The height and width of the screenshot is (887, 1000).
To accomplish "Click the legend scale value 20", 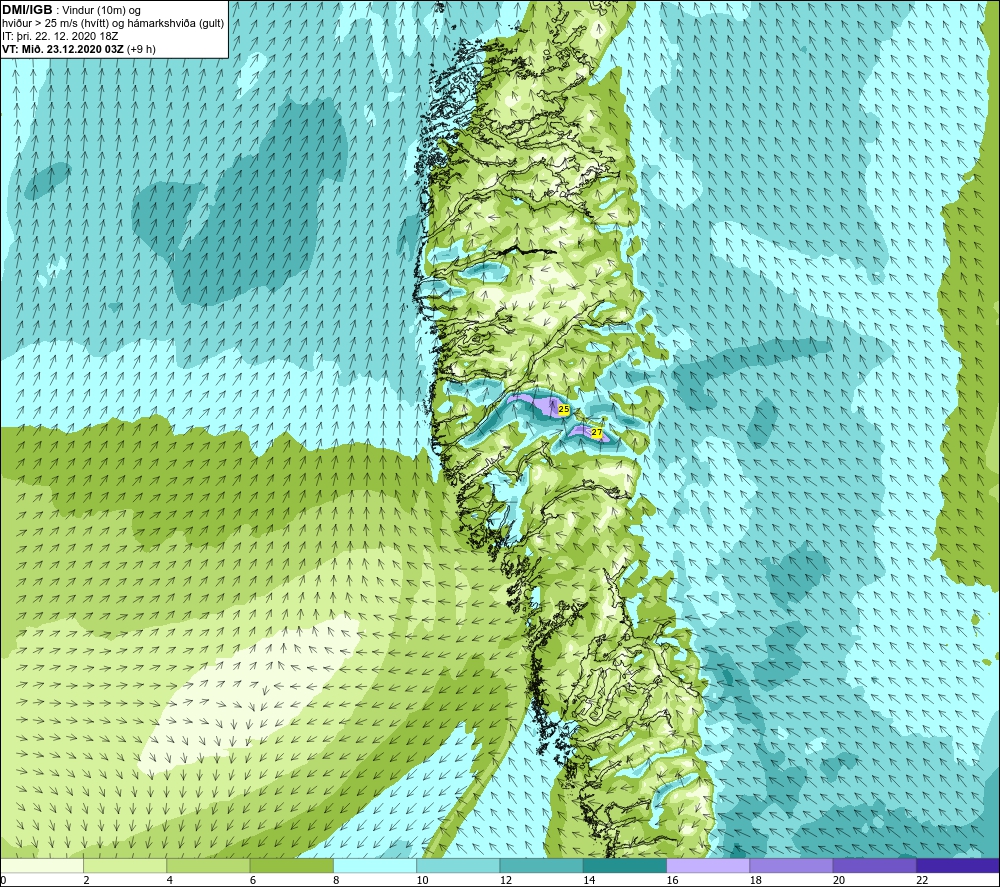I will [x=839, y=880].
